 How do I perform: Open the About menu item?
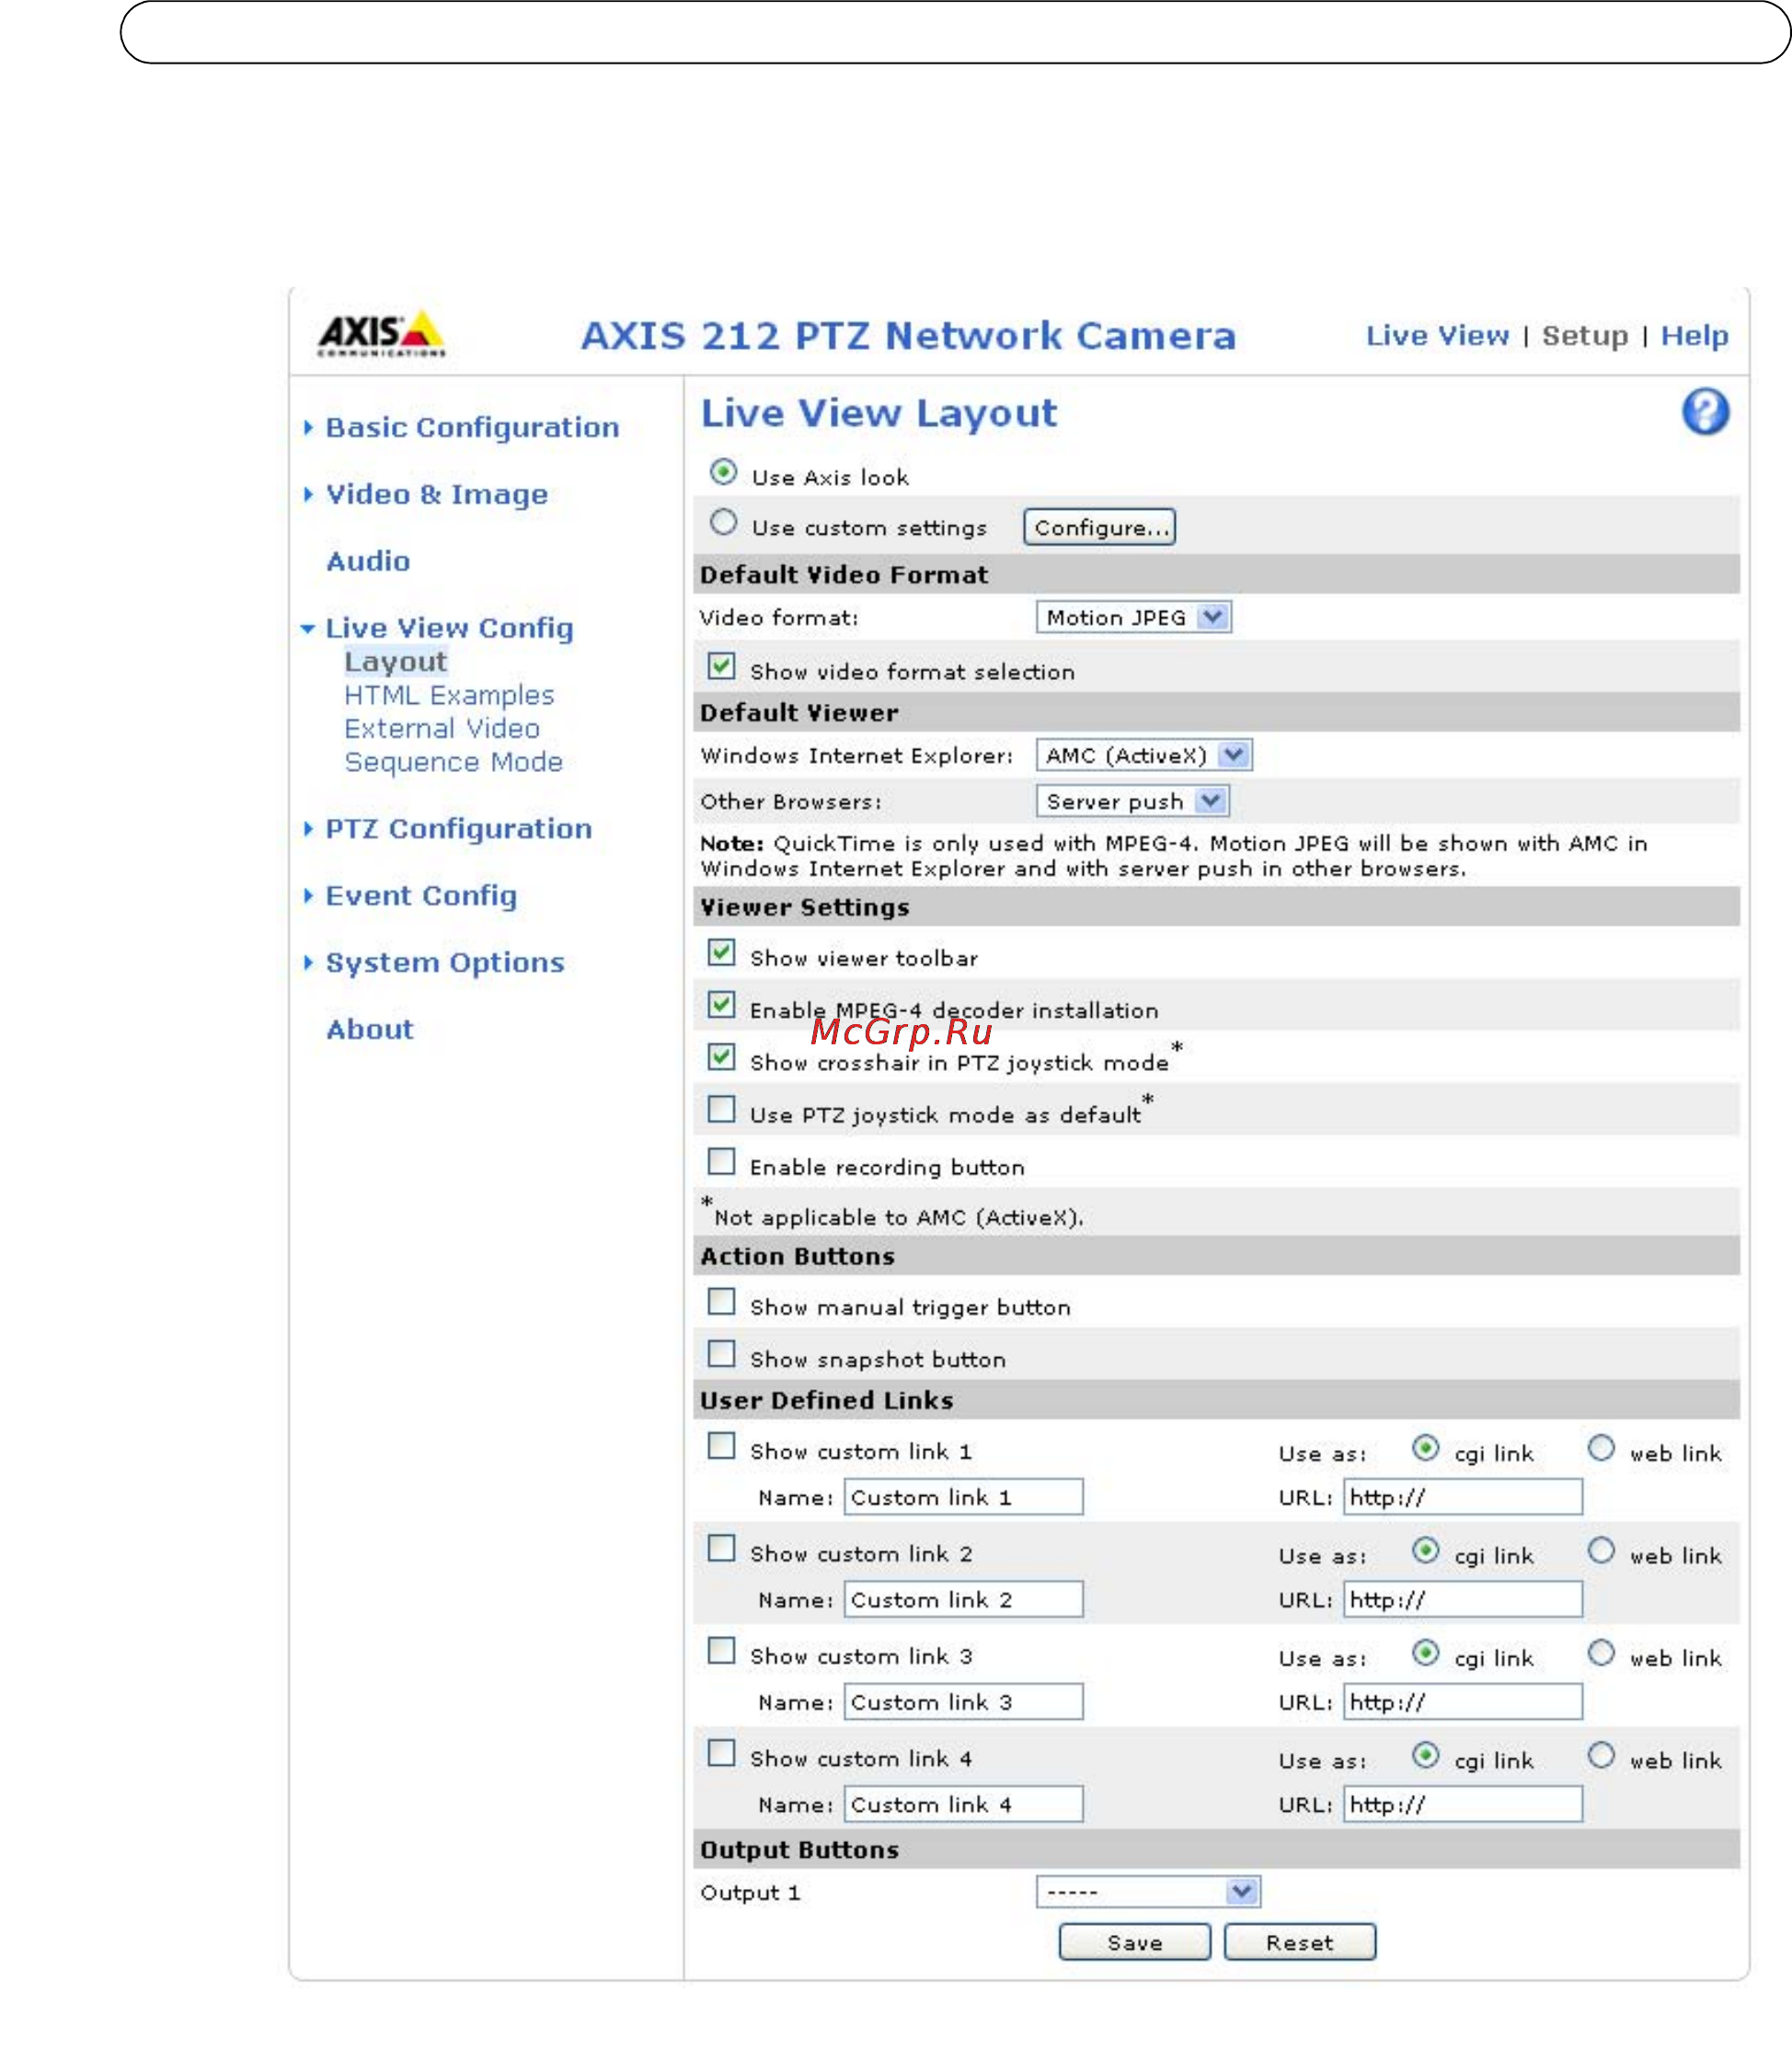pos(369,1029)
